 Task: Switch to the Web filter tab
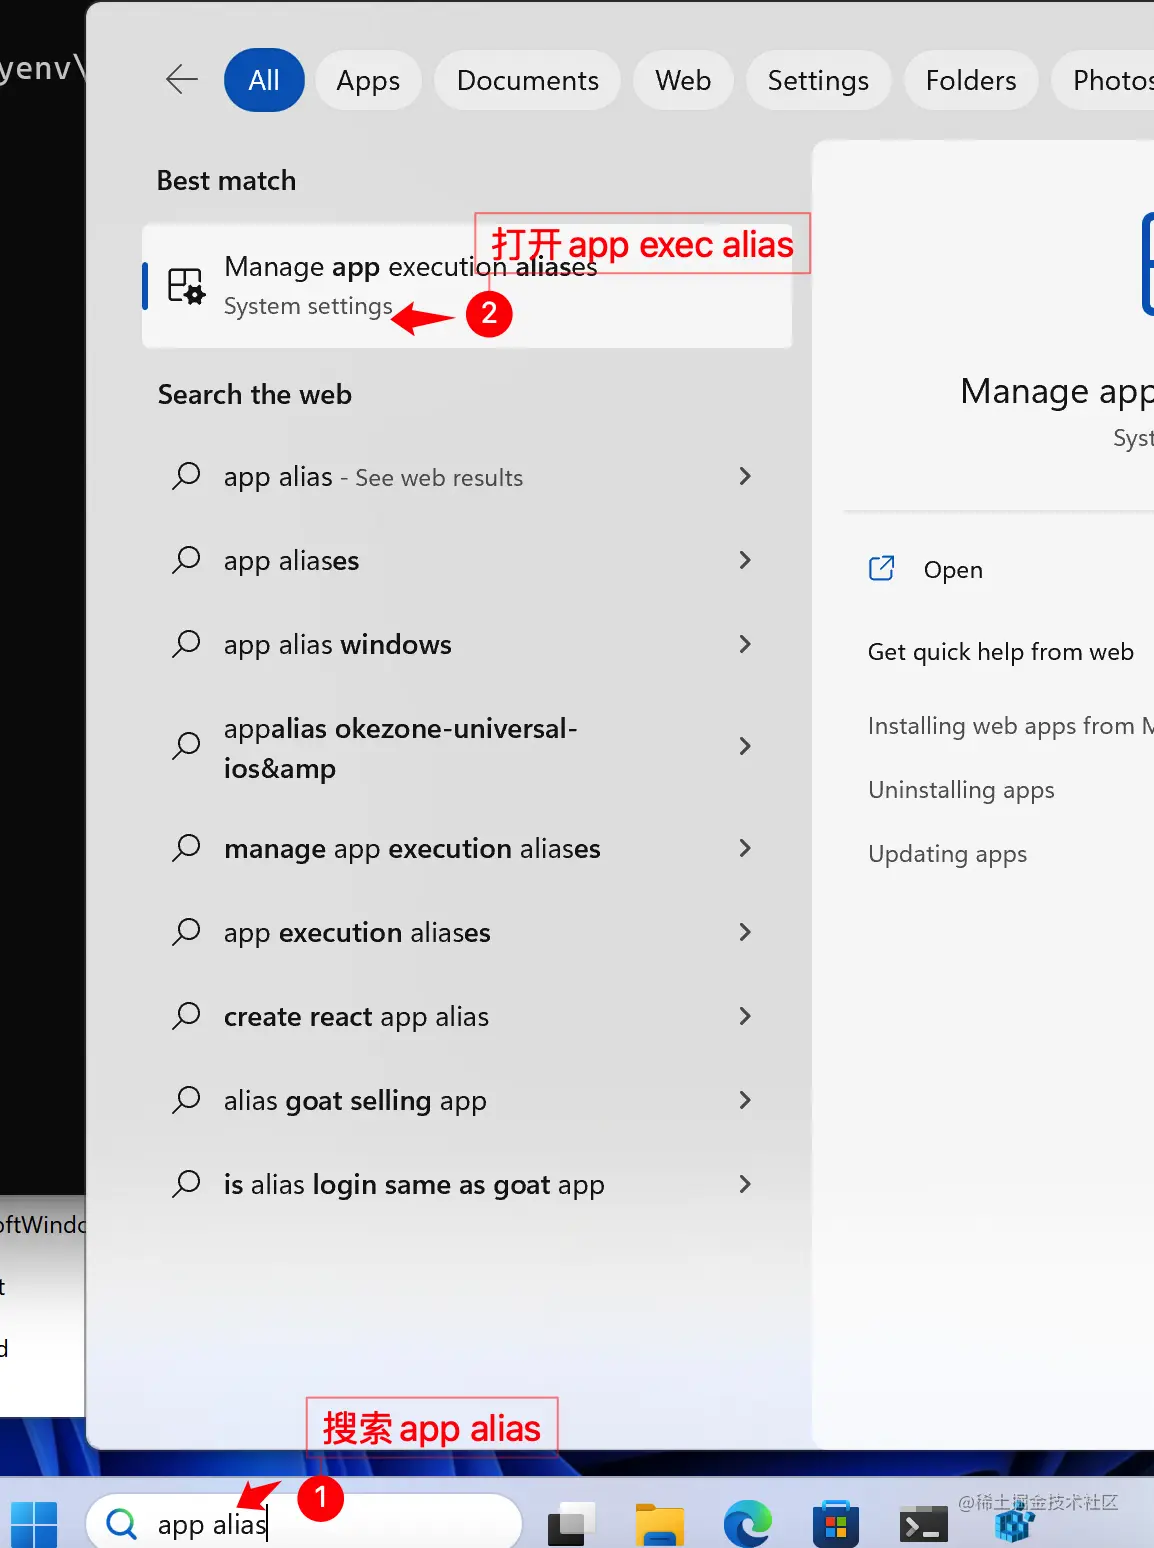pyautogui.click(x=683, y=80)
